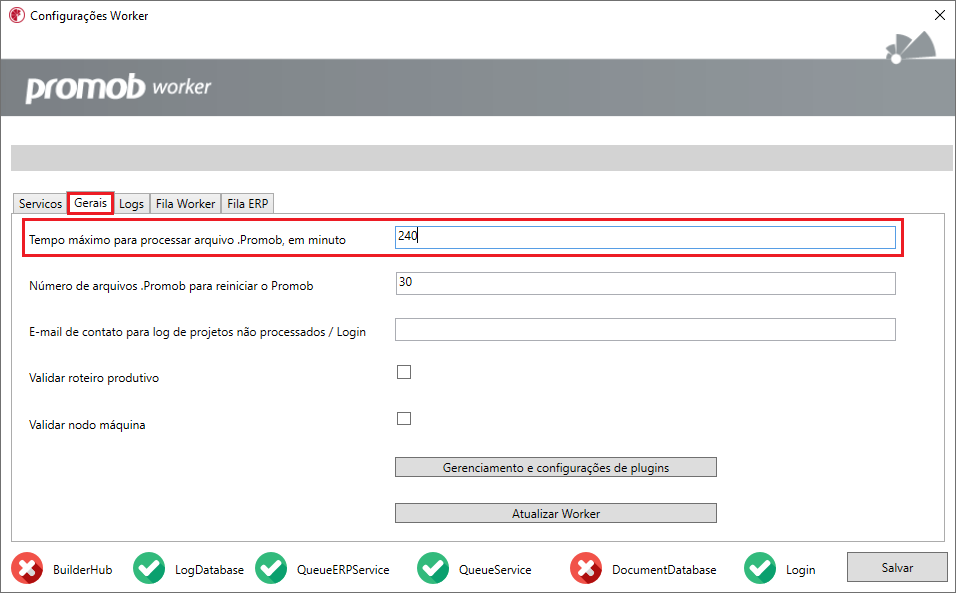The width and height of the screenshot is (956, 593).
Task: Click the 'Número de arquivos .Promob' label
Action: click(x=171, y=286)
